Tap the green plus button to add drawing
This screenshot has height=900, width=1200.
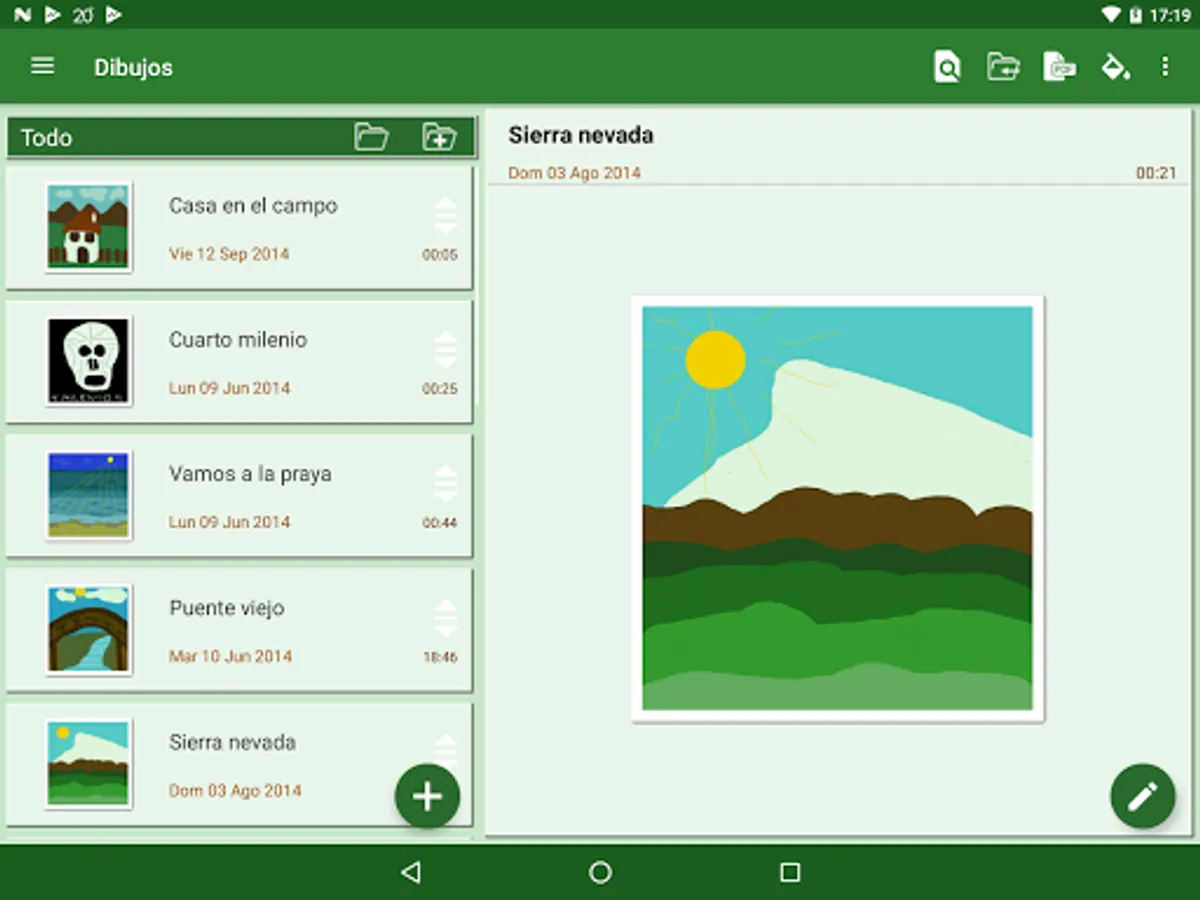click(427, 796)
